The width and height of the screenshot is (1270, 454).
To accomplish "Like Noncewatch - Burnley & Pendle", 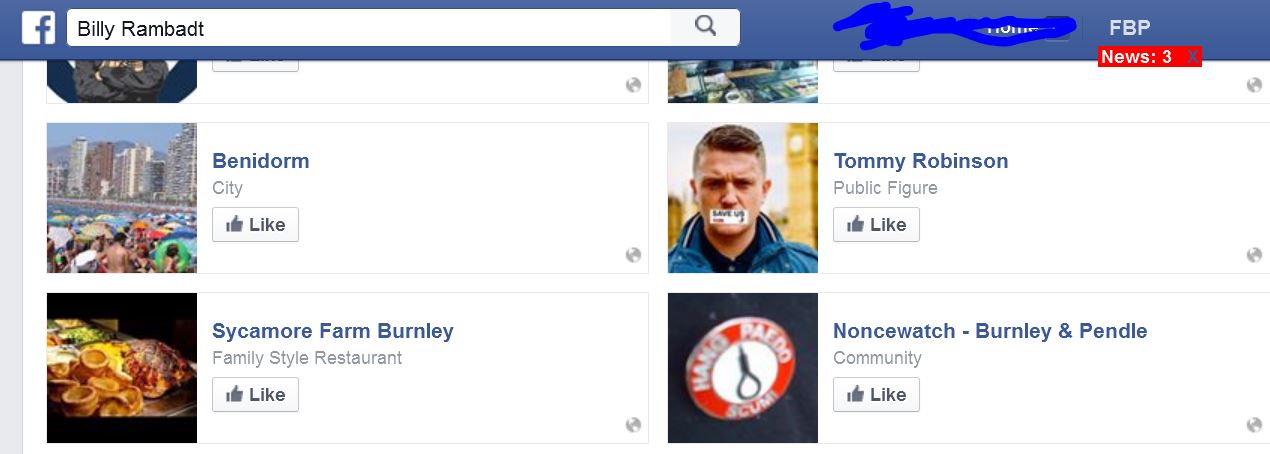I will pos(876,395).
